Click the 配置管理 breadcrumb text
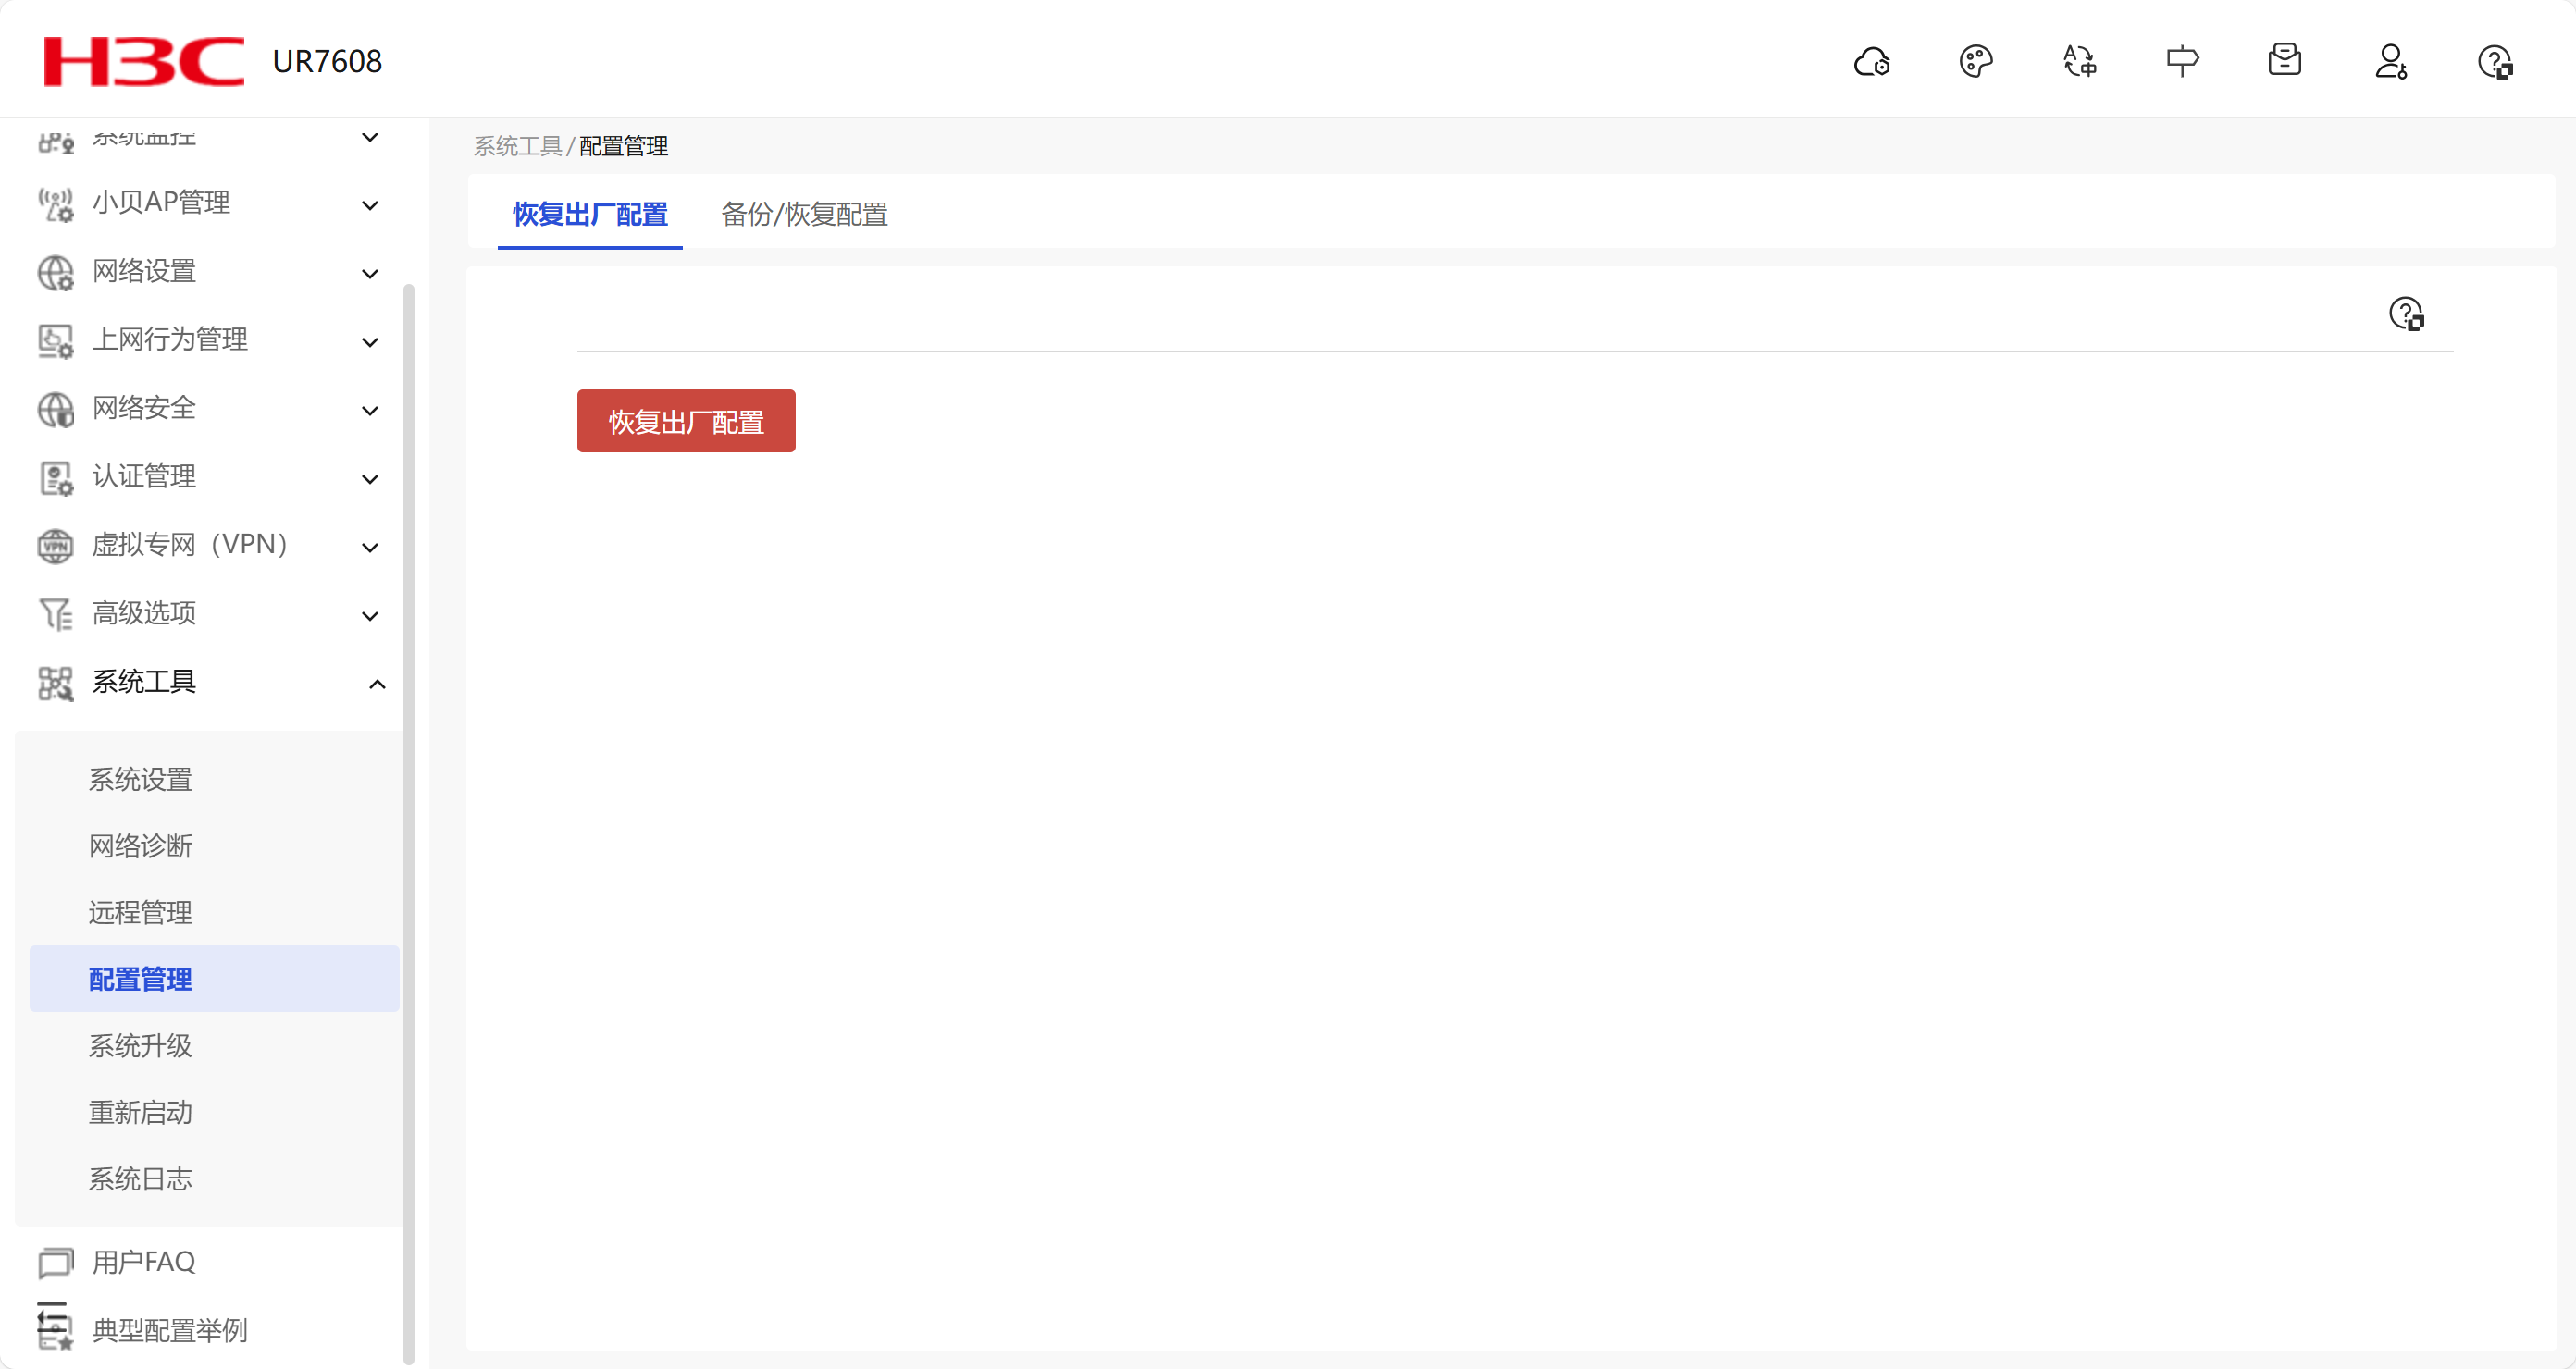The width and height of the screenshot is (2576, 1369). pyautogui.click(x=623, y=146)
